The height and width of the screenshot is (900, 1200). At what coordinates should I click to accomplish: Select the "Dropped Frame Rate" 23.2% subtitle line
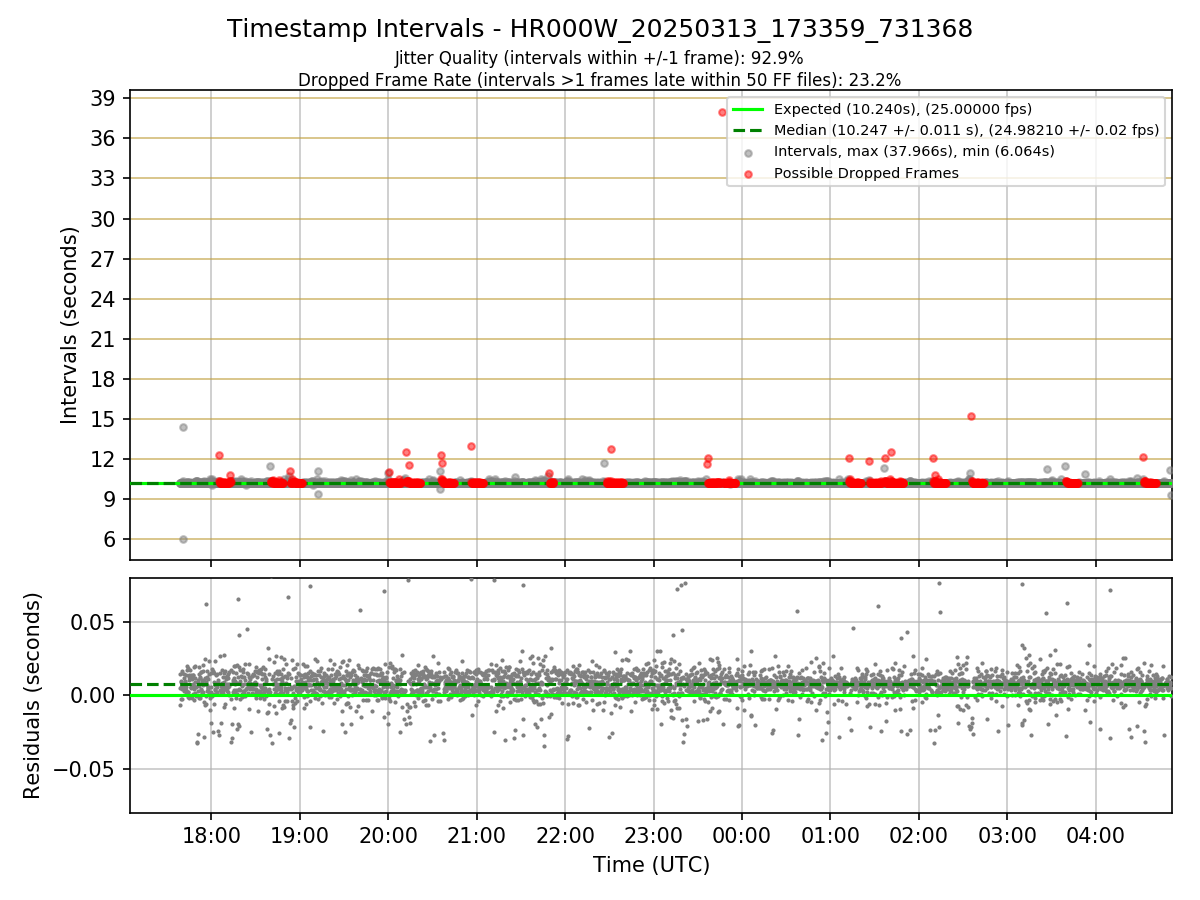click(x=600, y=80)
